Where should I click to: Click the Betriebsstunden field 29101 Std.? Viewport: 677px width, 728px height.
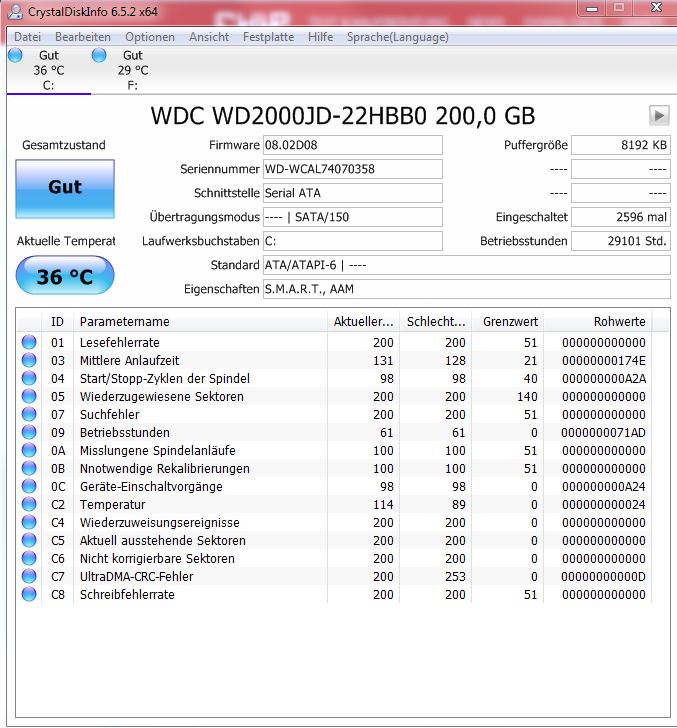tap(621, 241)
